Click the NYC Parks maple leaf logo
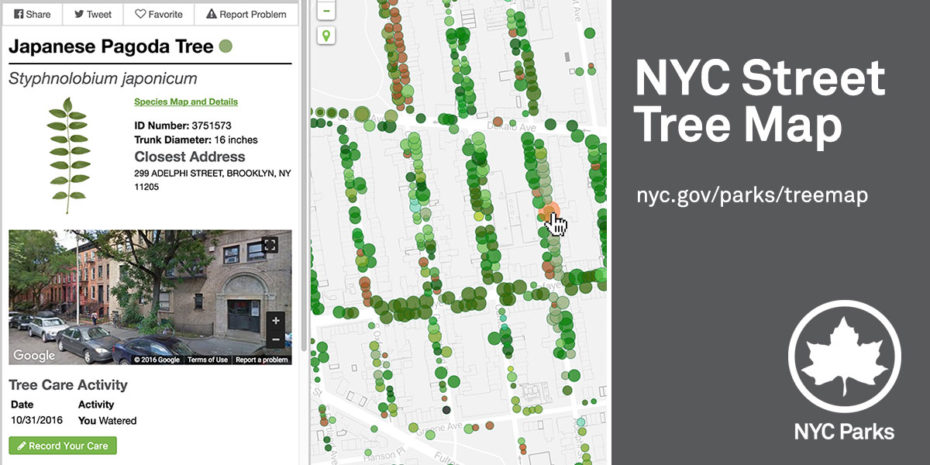Screen dimensions: 930x465 [845, 356]
